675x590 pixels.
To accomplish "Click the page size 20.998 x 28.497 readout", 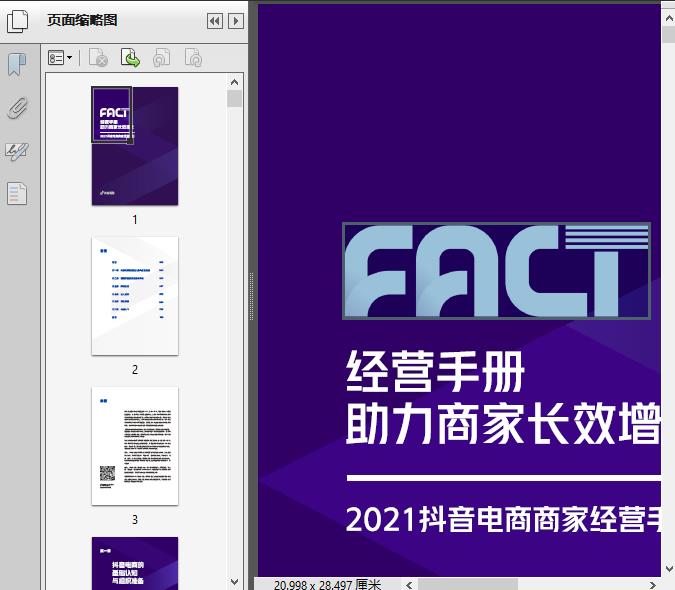I will tap(327, 584).
